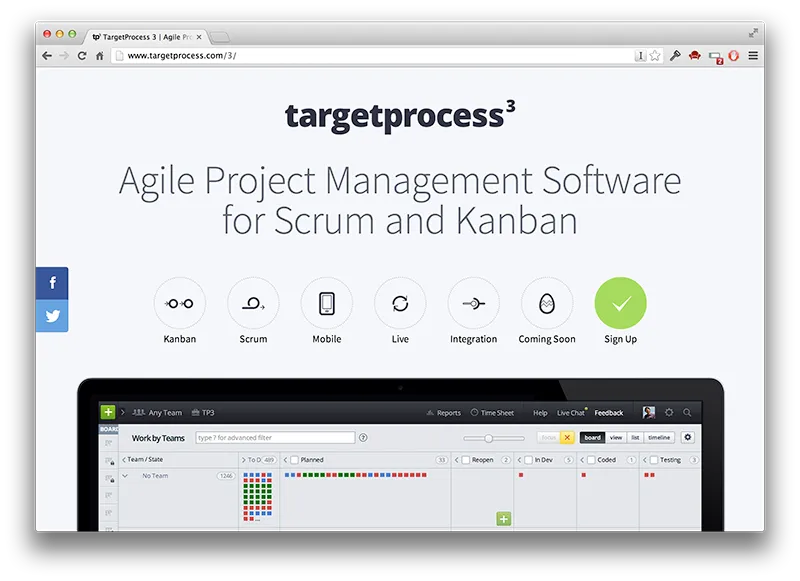Collapse the Planned column chevron
800x581 pixels.
tap(285, 460)
